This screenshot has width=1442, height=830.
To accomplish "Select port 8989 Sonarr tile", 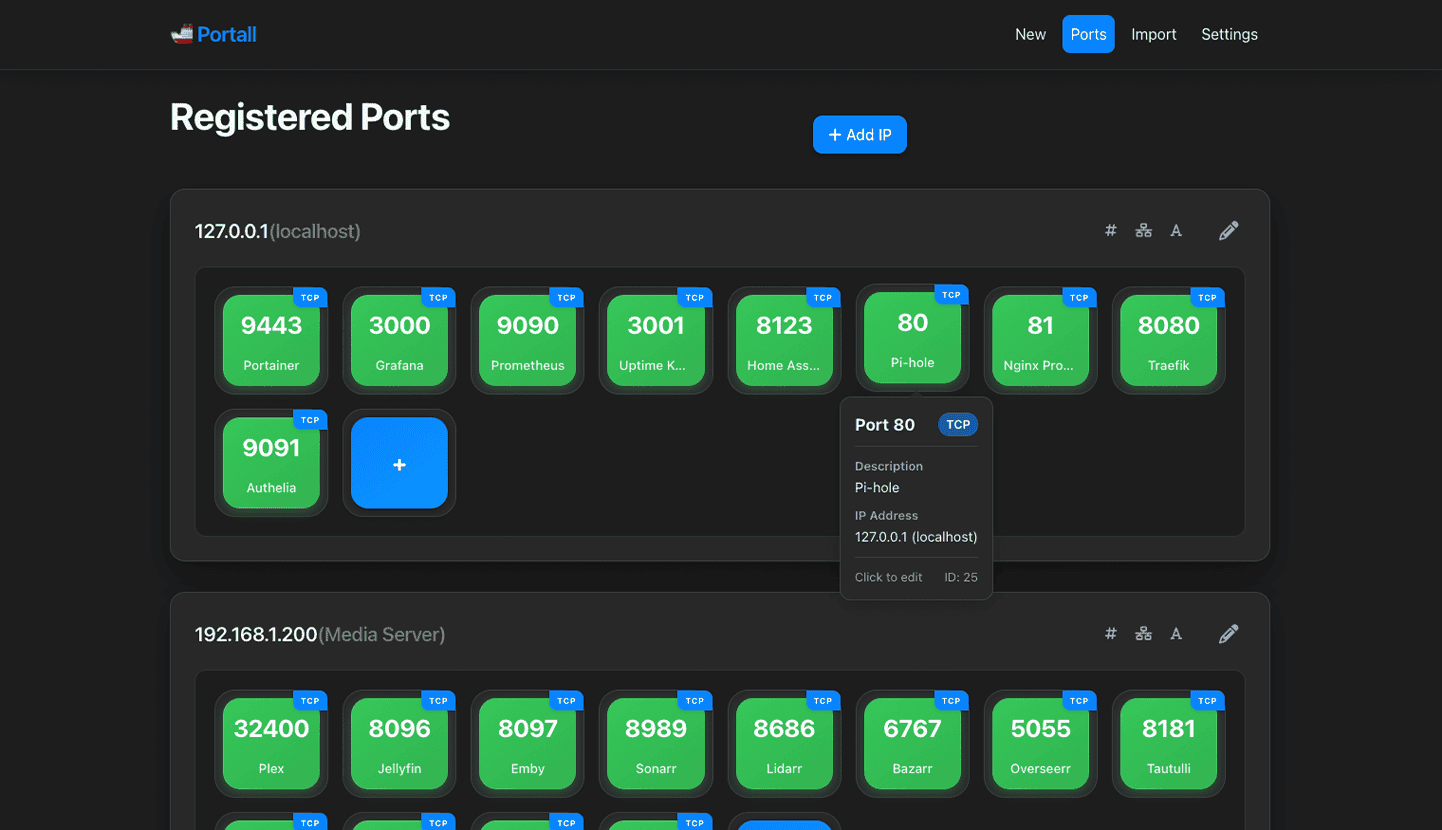I will (x=656, y=743).
